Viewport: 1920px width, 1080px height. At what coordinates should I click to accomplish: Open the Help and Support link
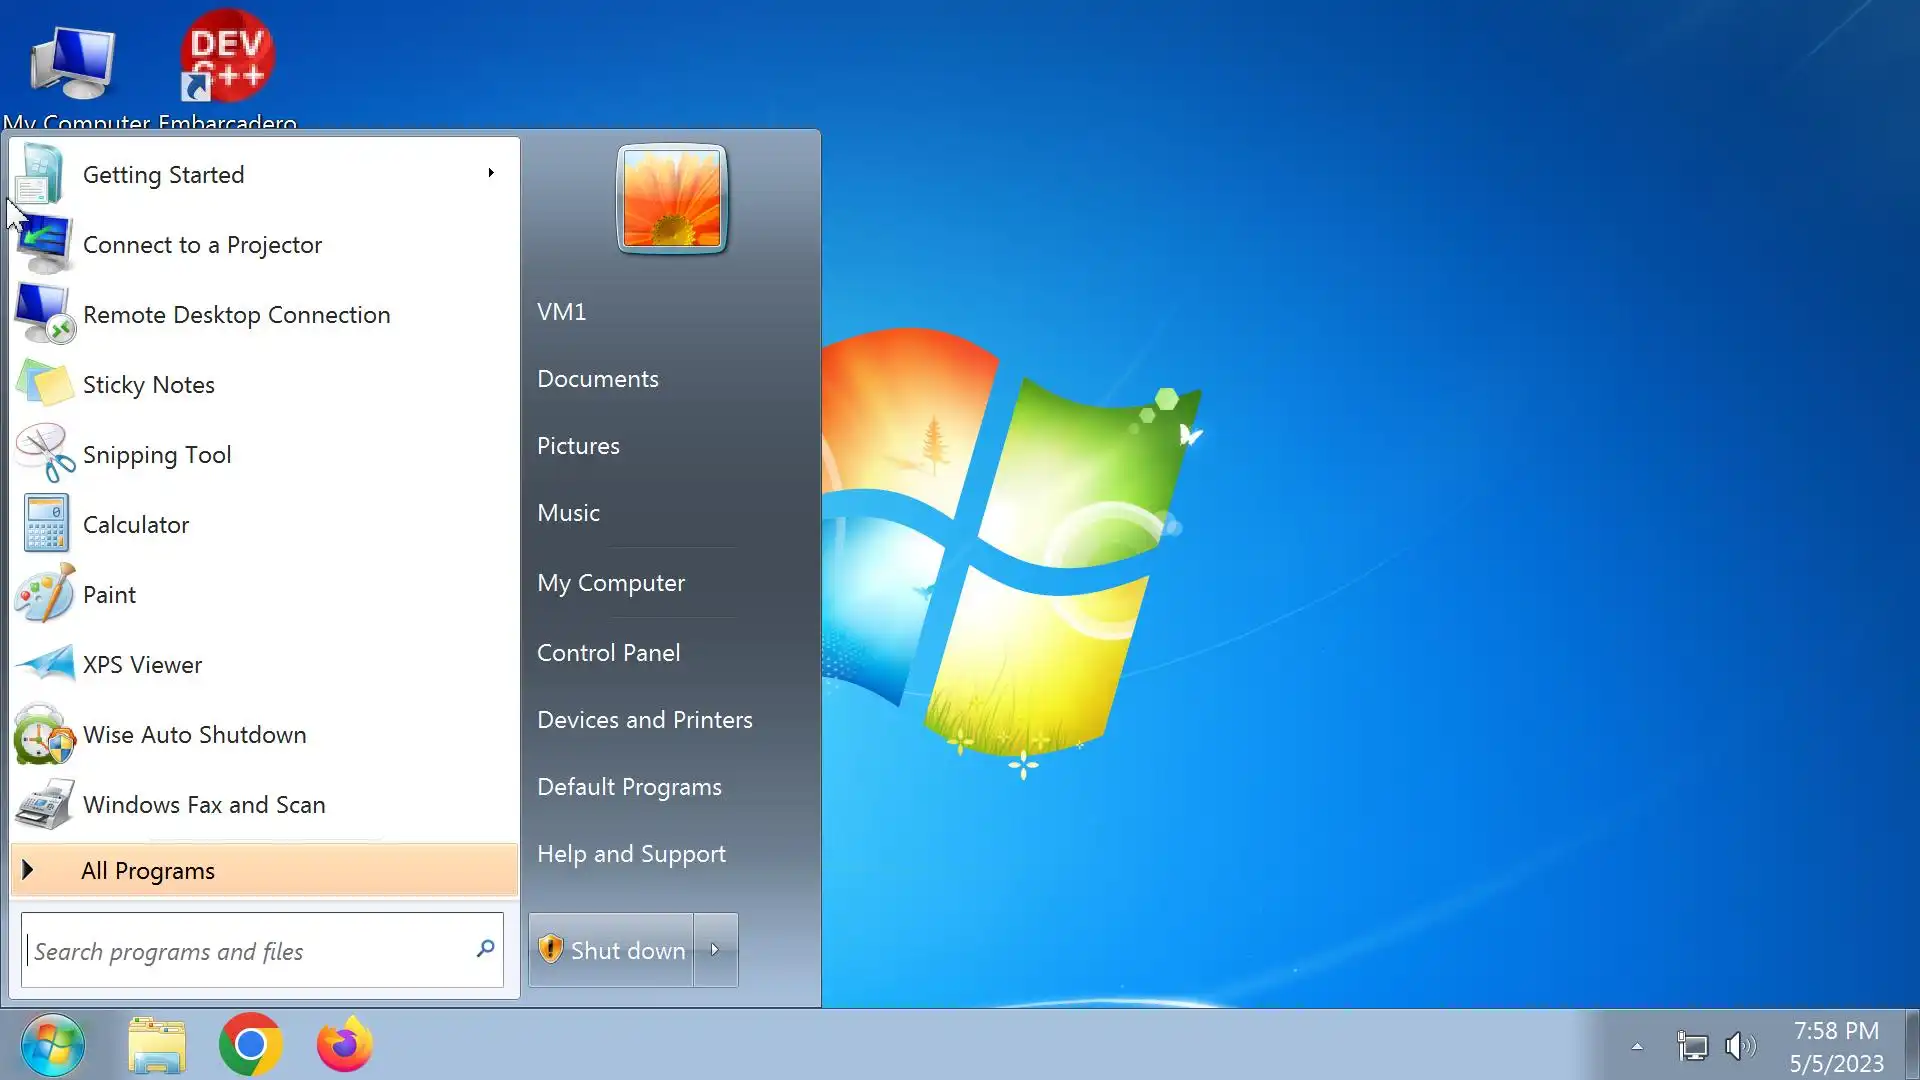coord(631,854)
